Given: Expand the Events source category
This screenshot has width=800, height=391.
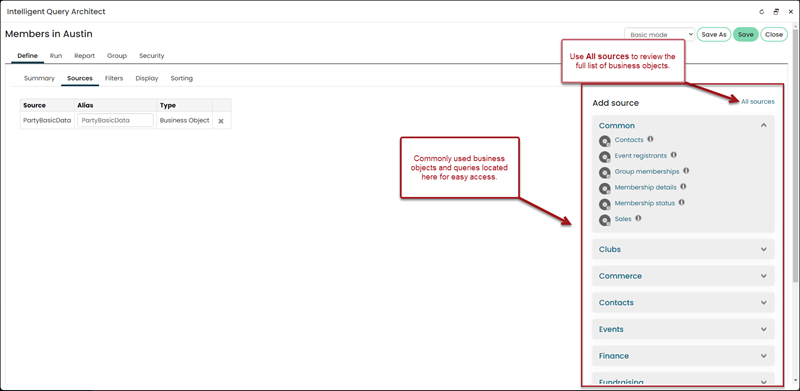Looking at the screenshot, I should pos(683,329).
